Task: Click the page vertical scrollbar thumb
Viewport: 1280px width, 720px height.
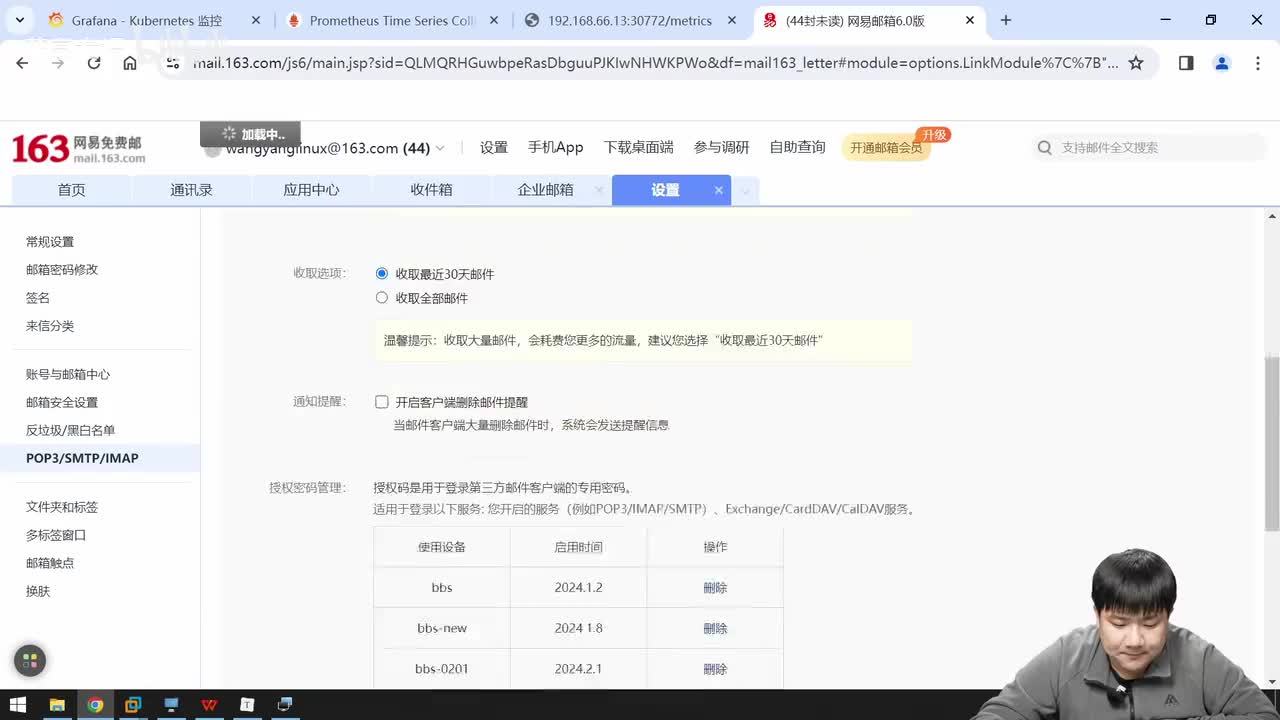Action: tap(1272, 443)
